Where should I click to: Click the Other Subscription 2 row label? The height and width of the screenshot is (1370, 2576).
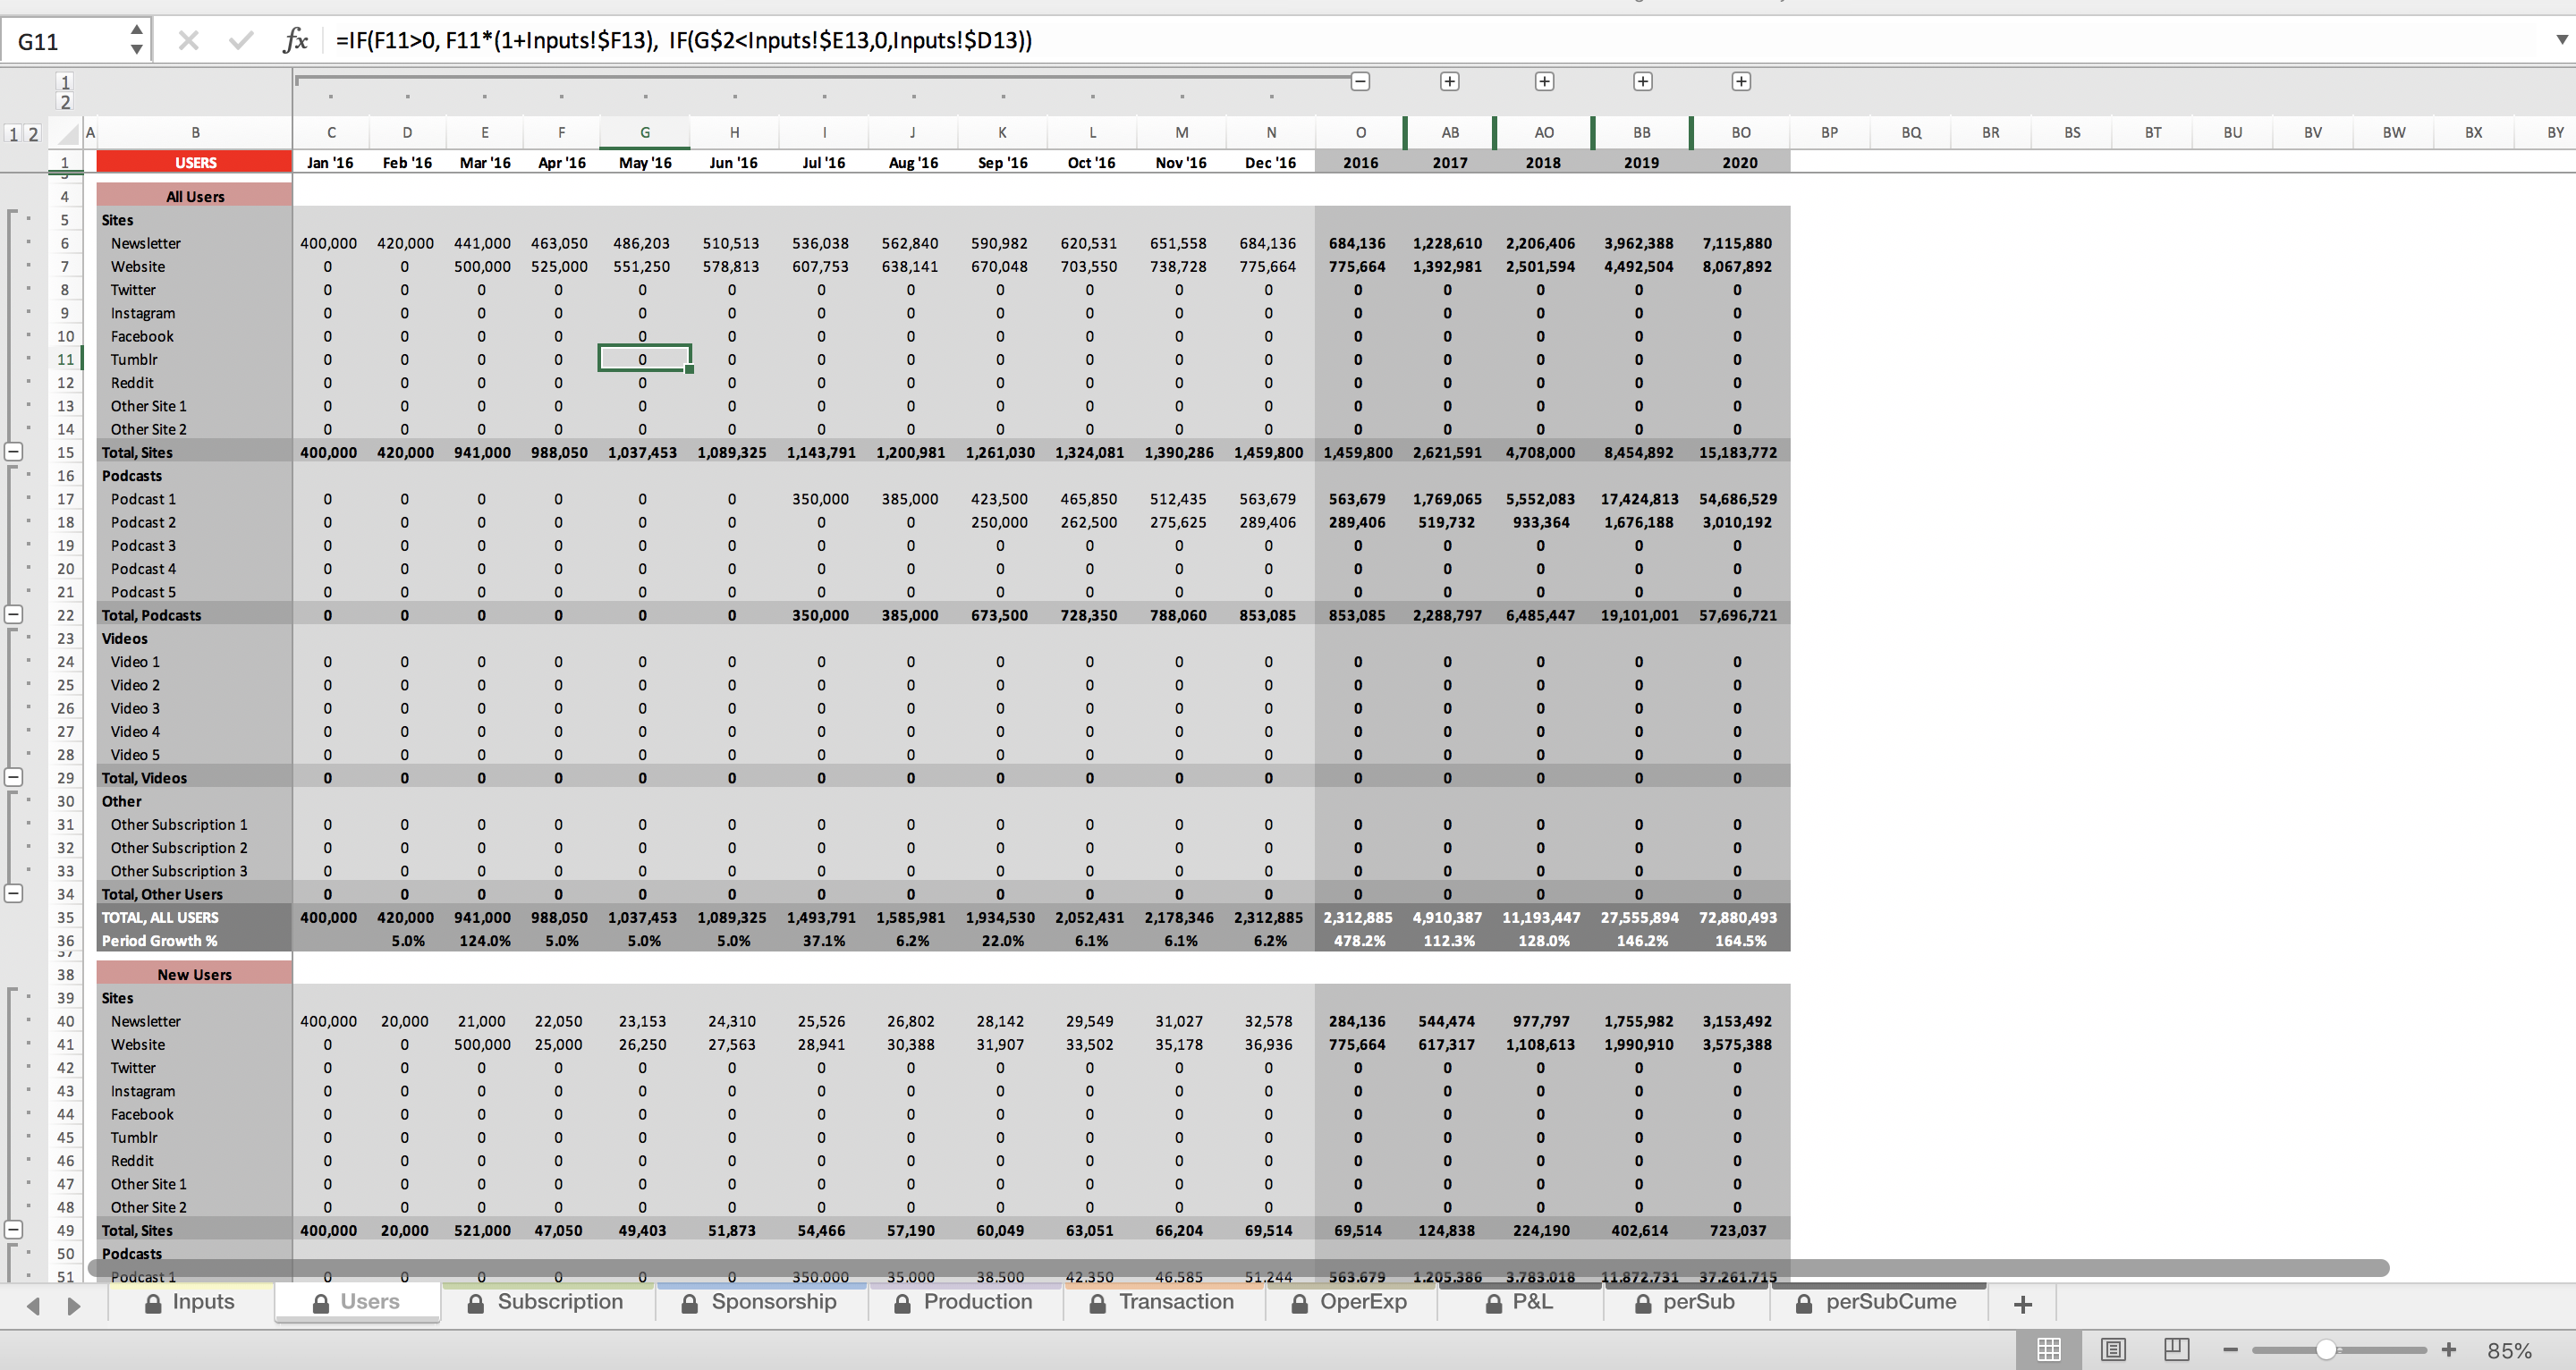tap(179, 847)
